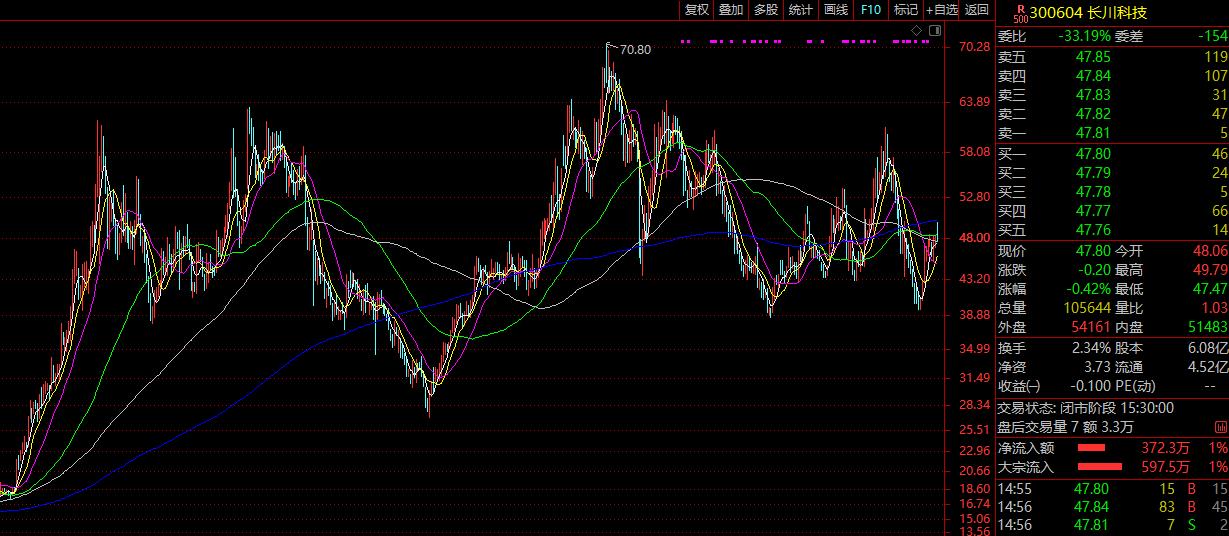
Task: Click the 20.66 price axis label
Action: pyautogui.click(x=973, y=470)
